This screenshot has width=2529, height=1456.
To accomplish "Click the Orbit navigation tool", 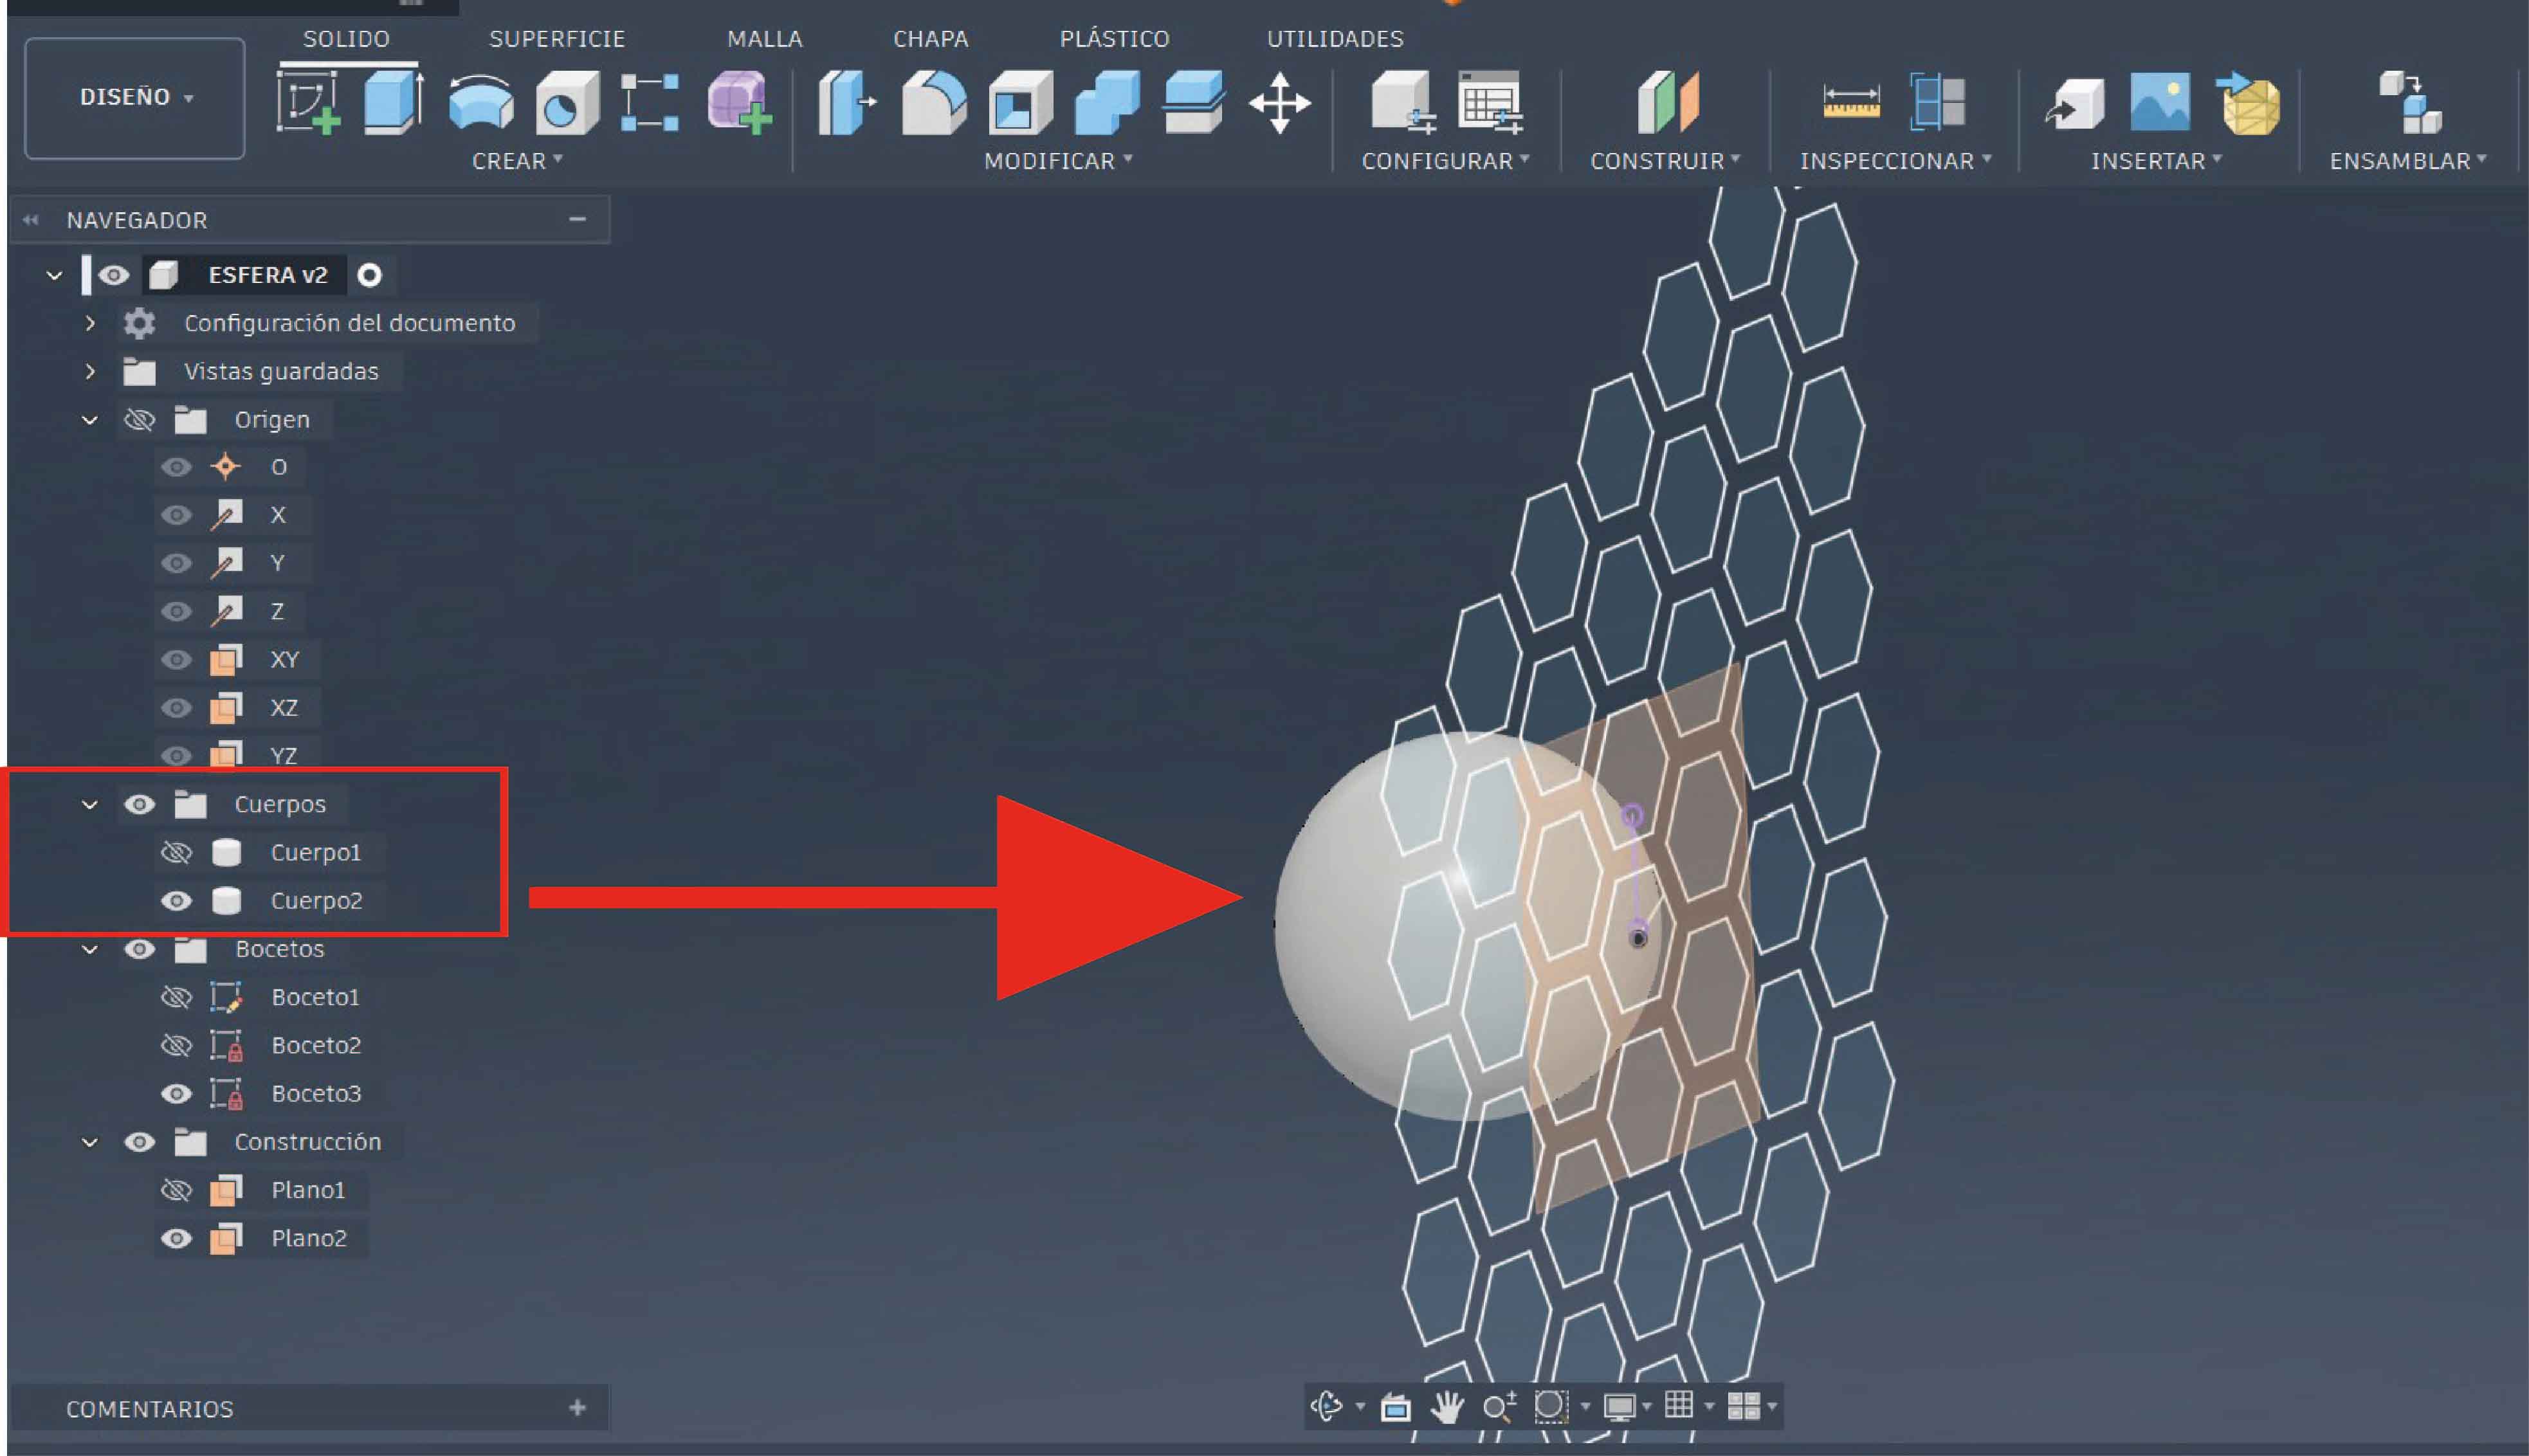I will (x=1327, y=1407).
